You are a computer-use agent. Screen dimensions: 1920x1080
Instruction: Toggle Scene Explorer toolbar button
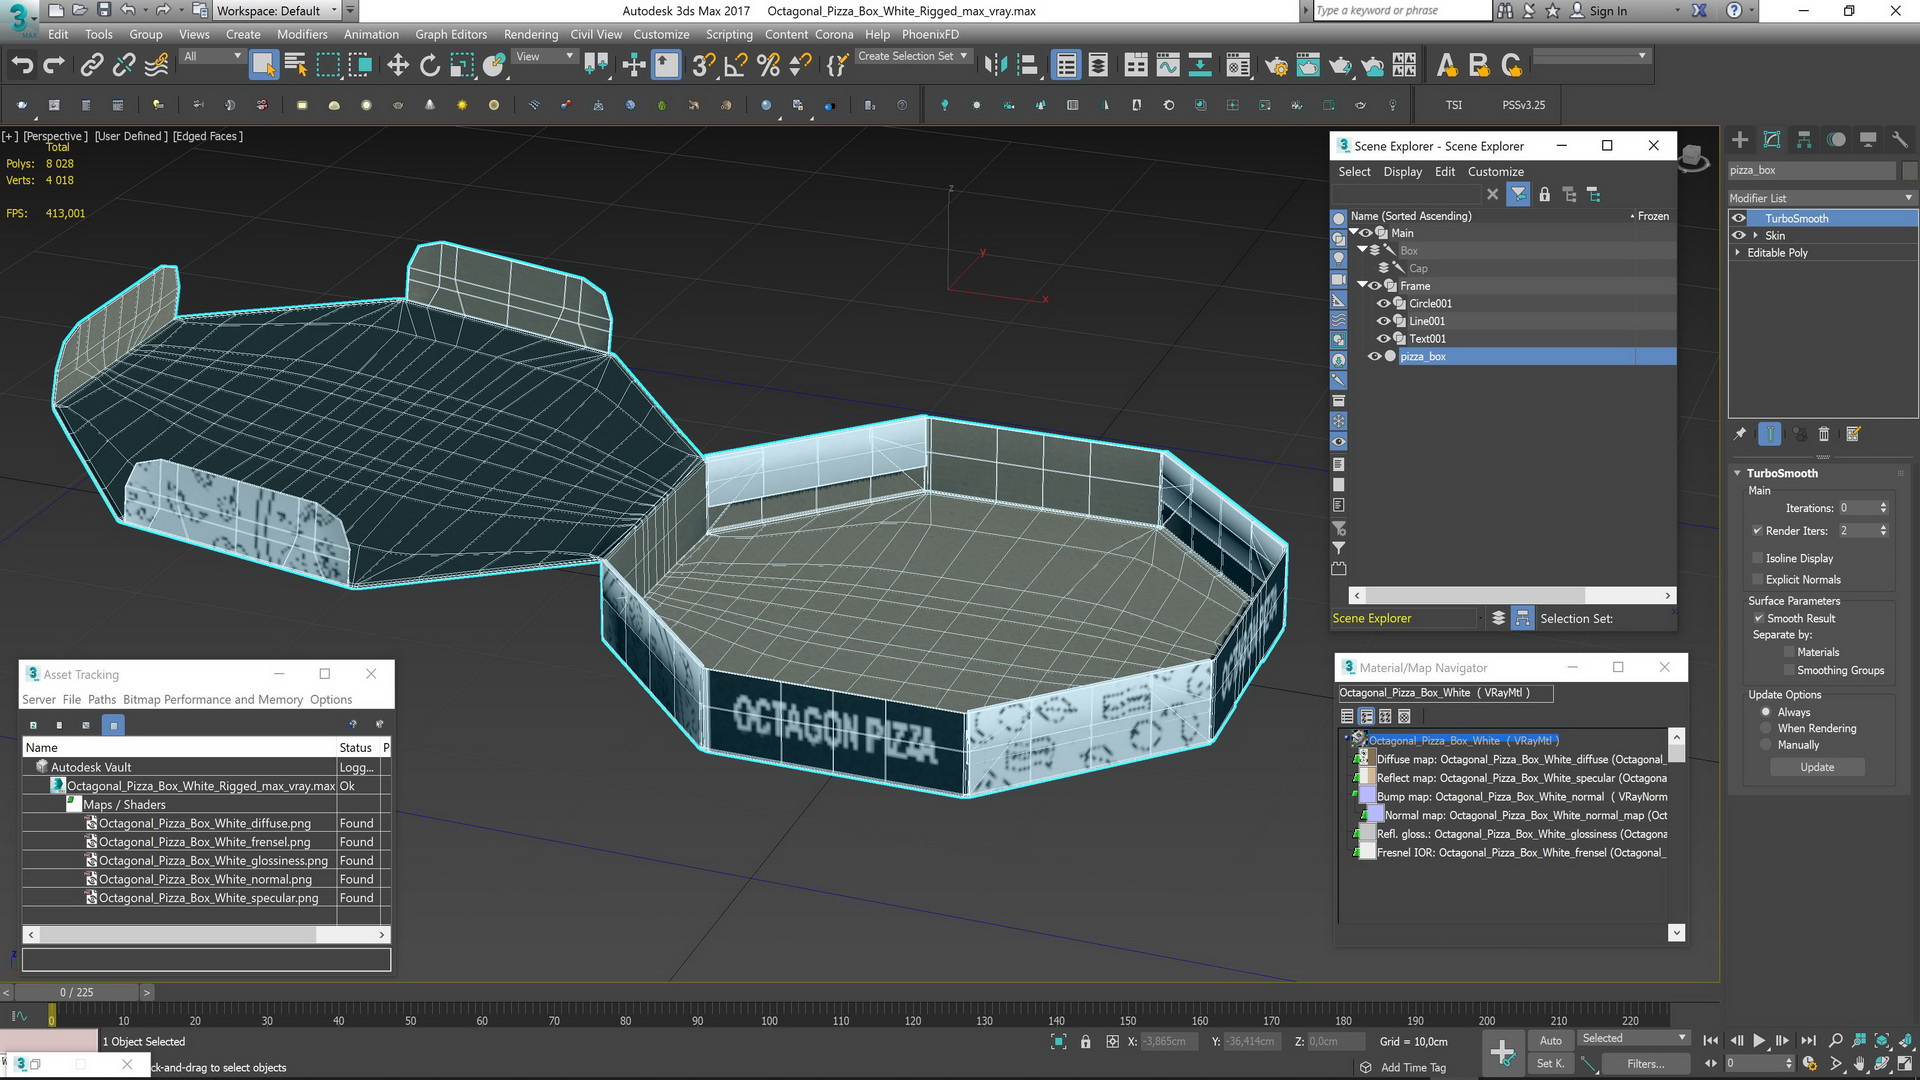[1066, 65]
